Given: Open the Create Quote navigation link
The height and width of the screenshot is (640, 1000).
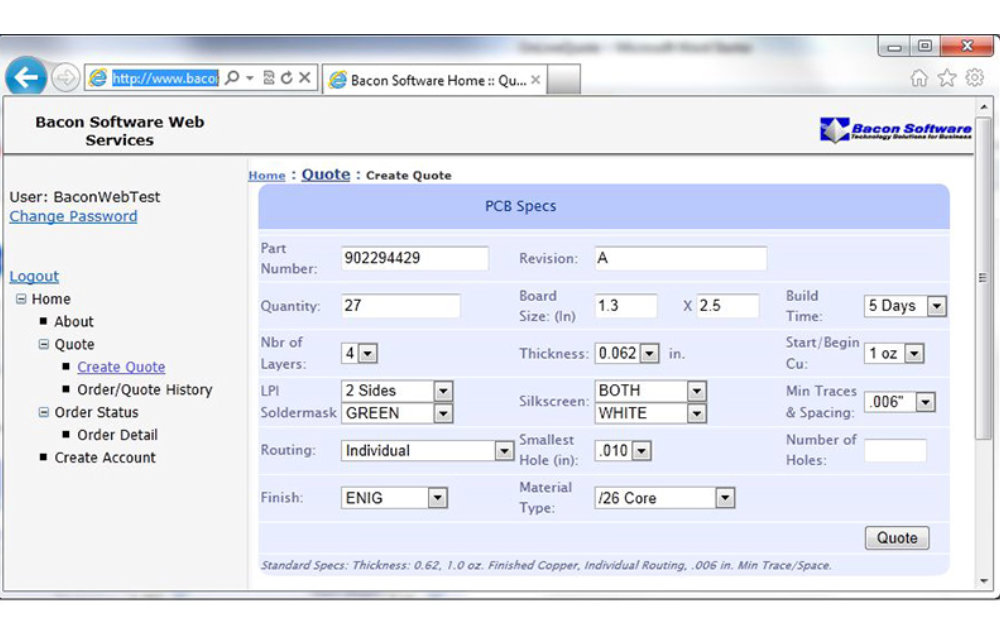Looking at the screenshot, I should point(121,367).
